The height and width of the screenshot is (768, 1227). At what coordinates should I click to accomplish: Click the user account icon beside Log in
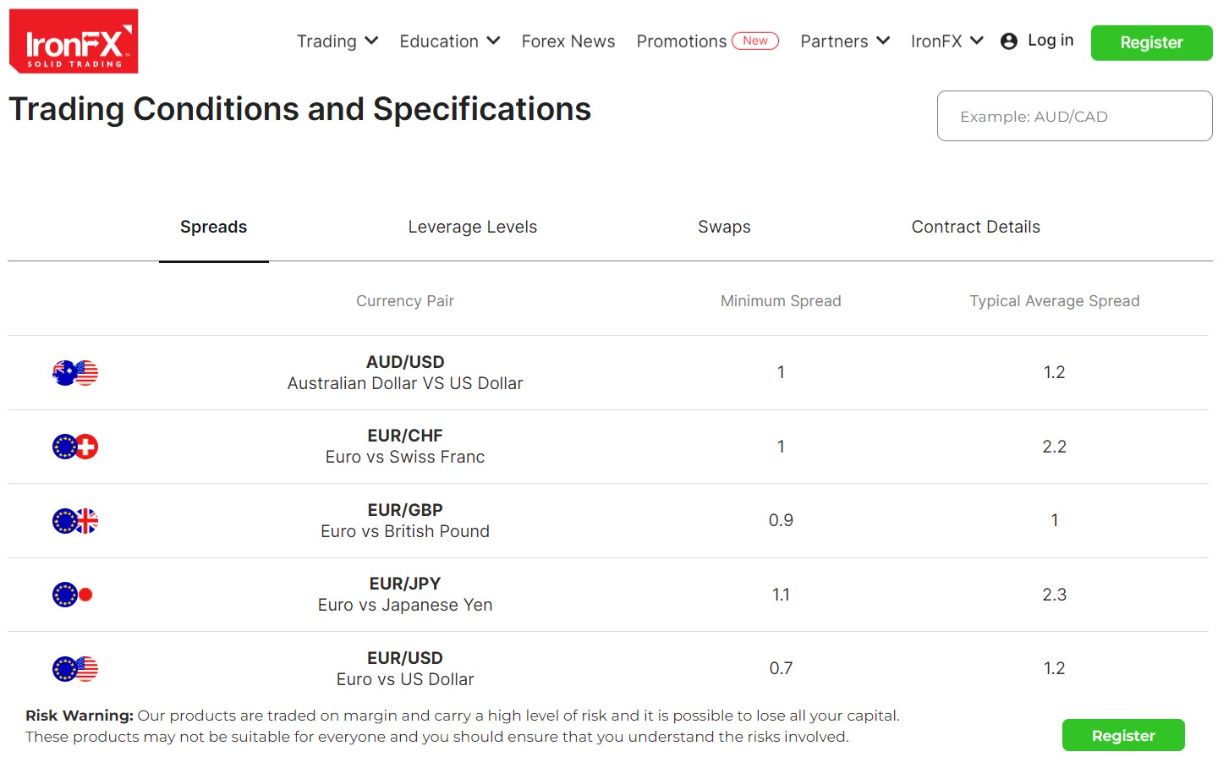click(x=1009, y=41)
